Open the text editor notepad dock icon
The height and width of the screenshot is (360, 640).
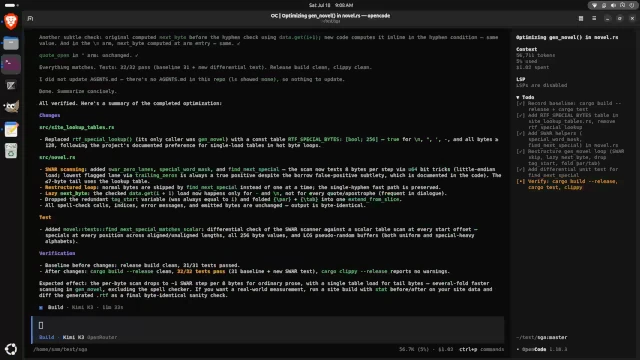point(11,129)
